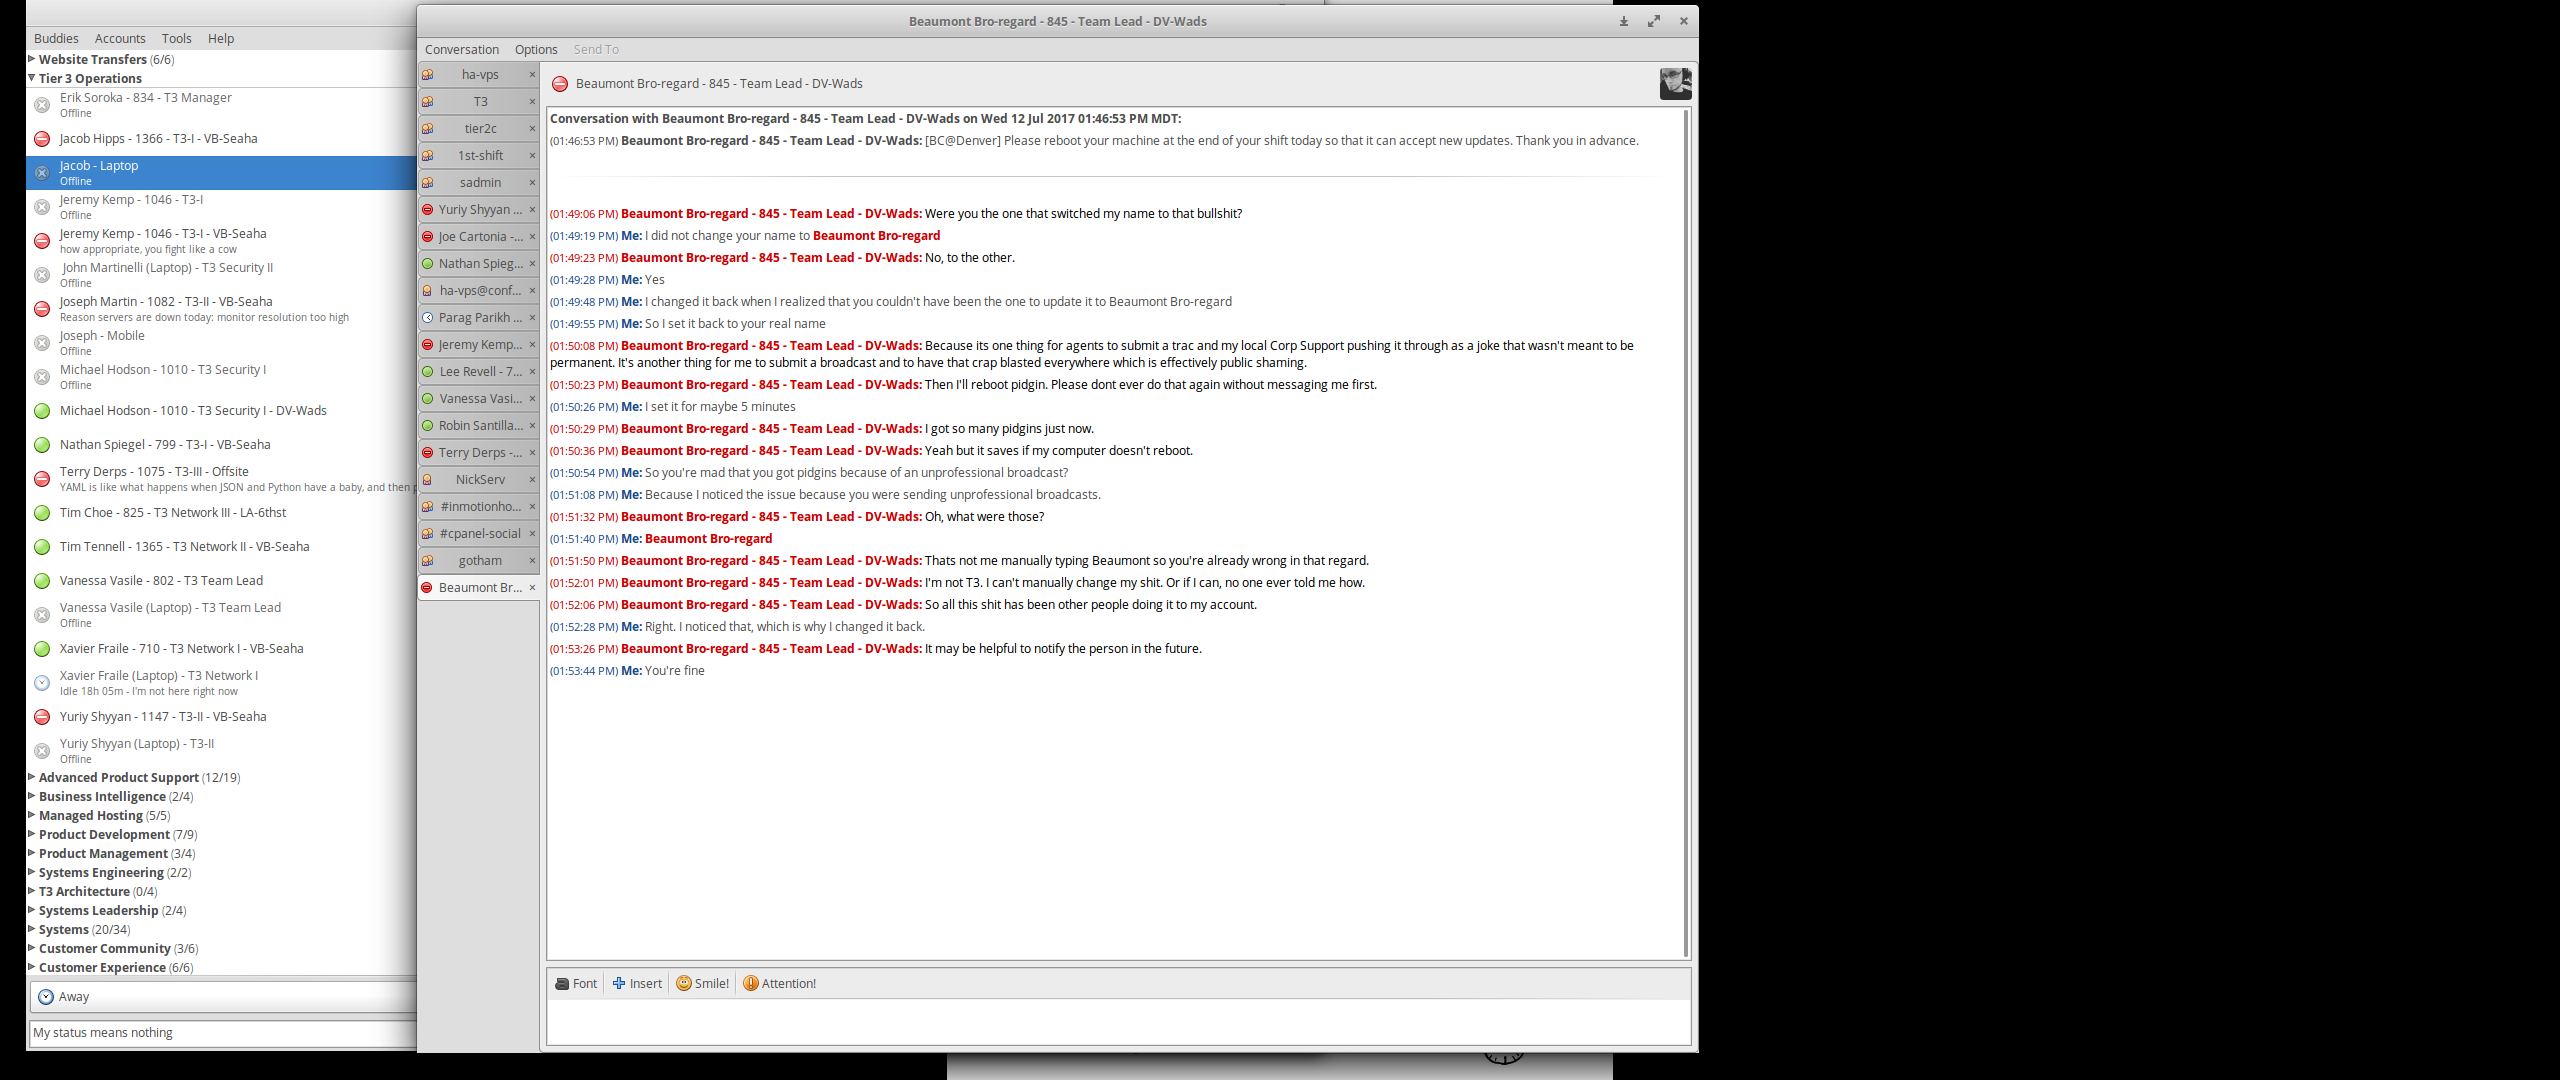Switch to the Nathan Spiegel conversation tab
This screenshot has height=1080, width=2560.
point(479,264)
